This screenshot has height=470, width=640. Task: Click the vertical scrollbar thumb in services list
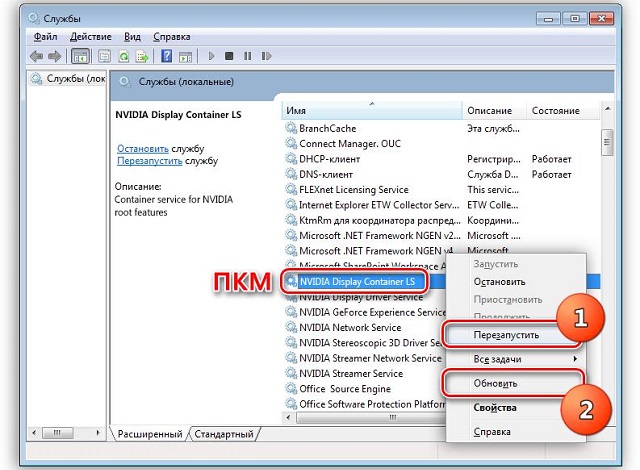click(607, 142)
